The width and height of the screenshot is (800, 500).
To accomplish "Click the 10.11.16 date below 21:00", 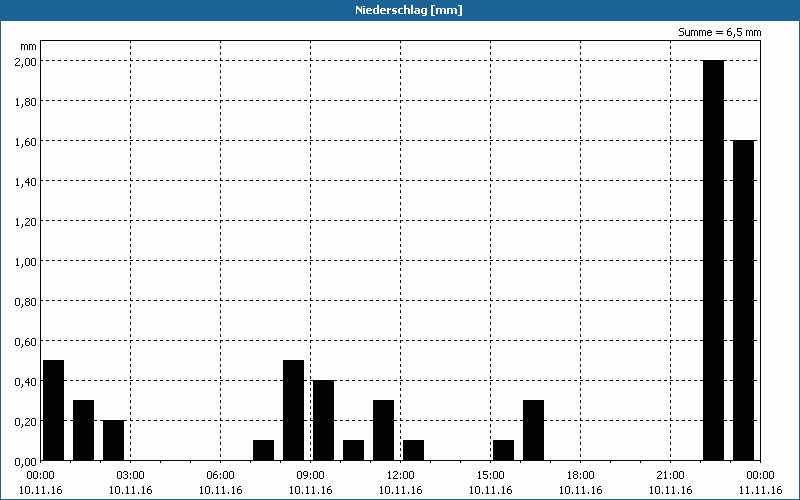I will [670, 490].
